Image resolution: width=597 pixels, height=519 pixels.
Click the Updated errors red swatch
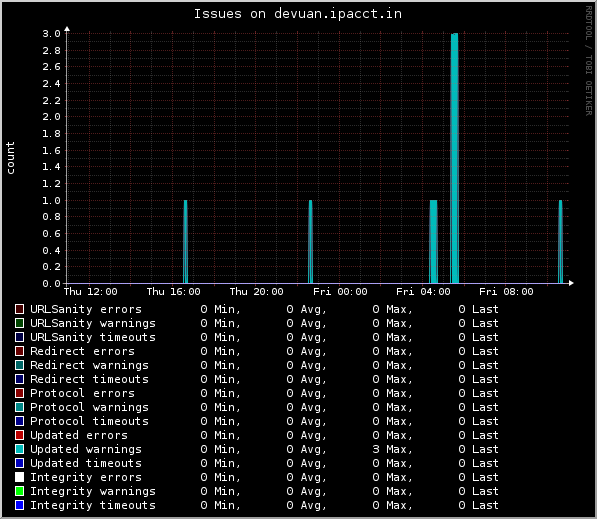19,435
